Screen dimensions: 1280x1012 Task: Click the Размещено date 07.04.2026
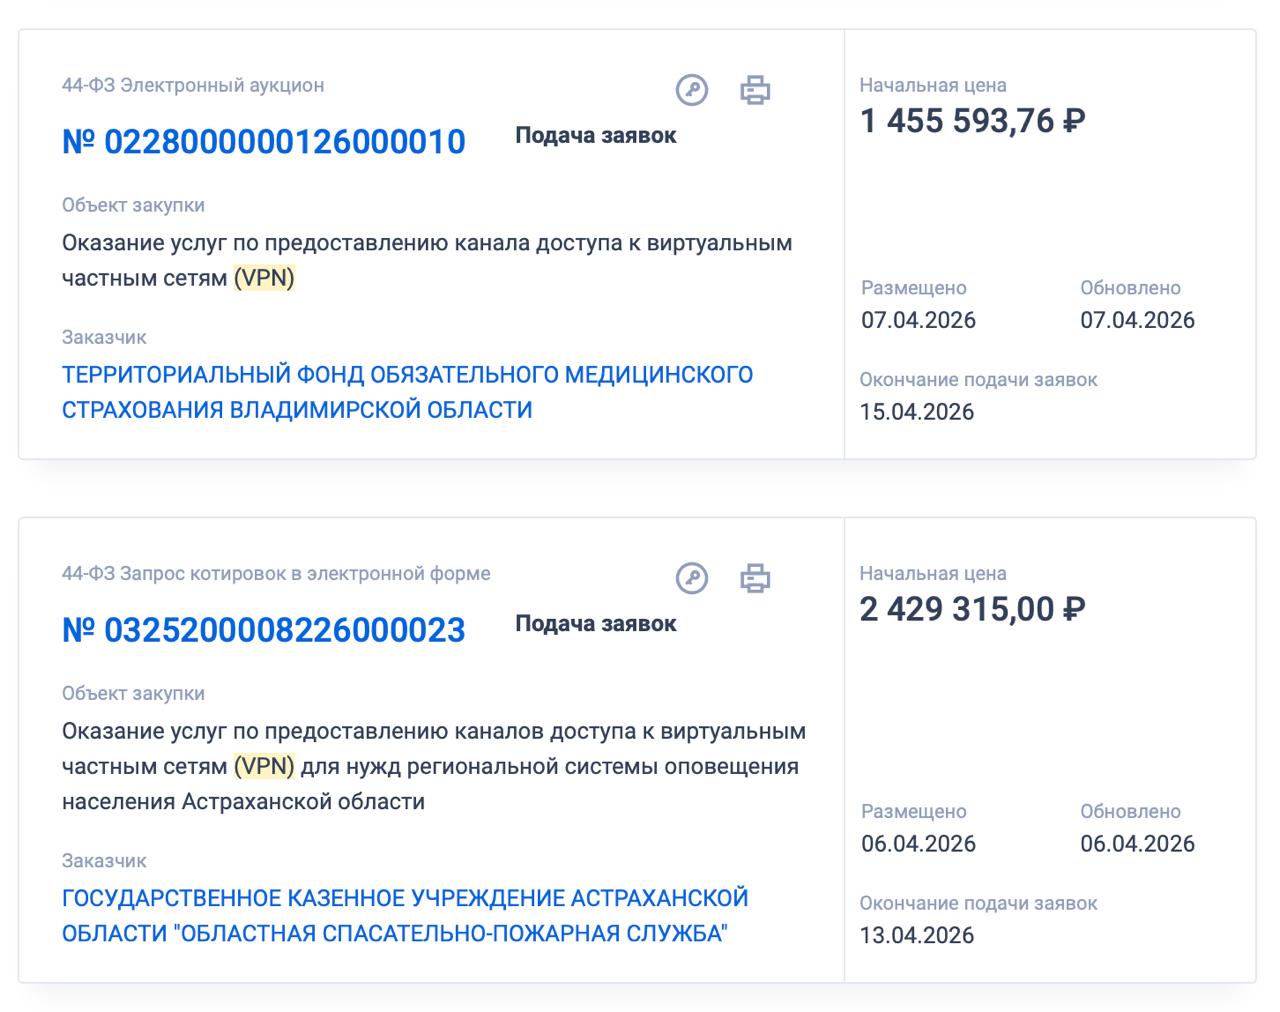point(918,320)
